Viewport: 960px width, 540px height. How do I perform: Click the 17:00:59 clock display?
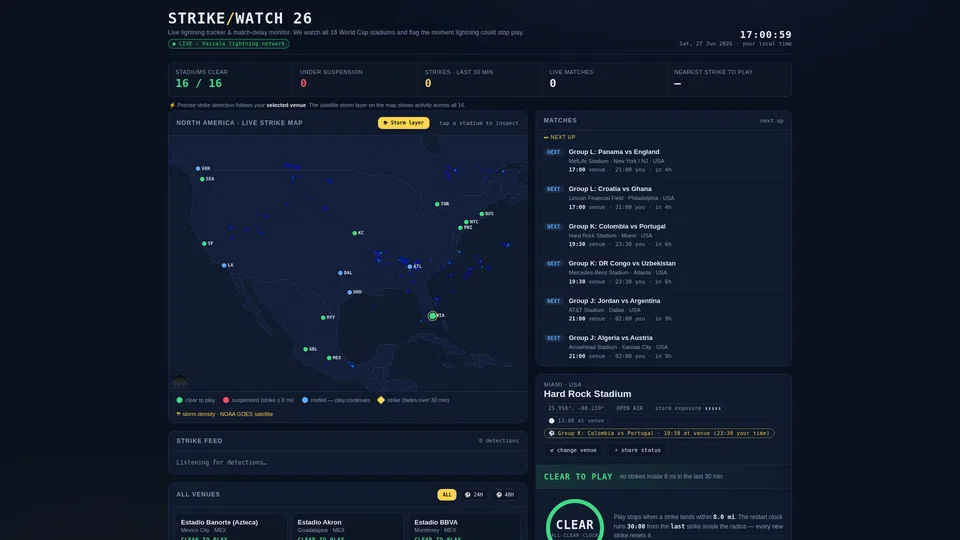tap(765, 35)
